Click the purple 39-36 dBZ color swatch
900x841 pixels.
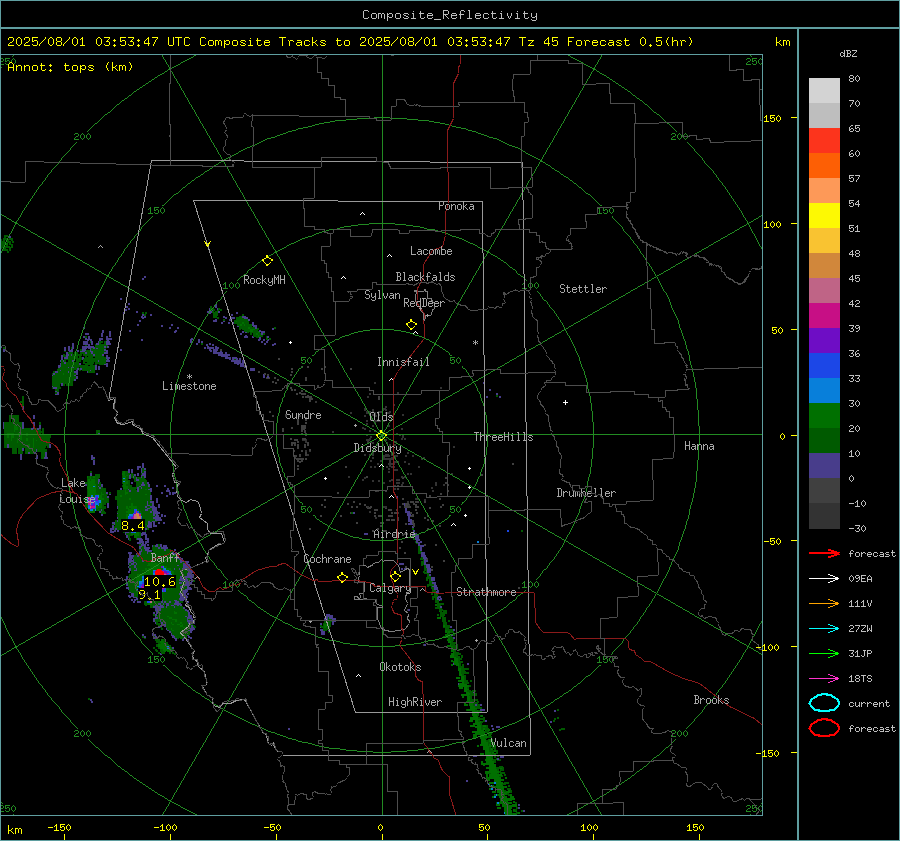tap(824, 340)
